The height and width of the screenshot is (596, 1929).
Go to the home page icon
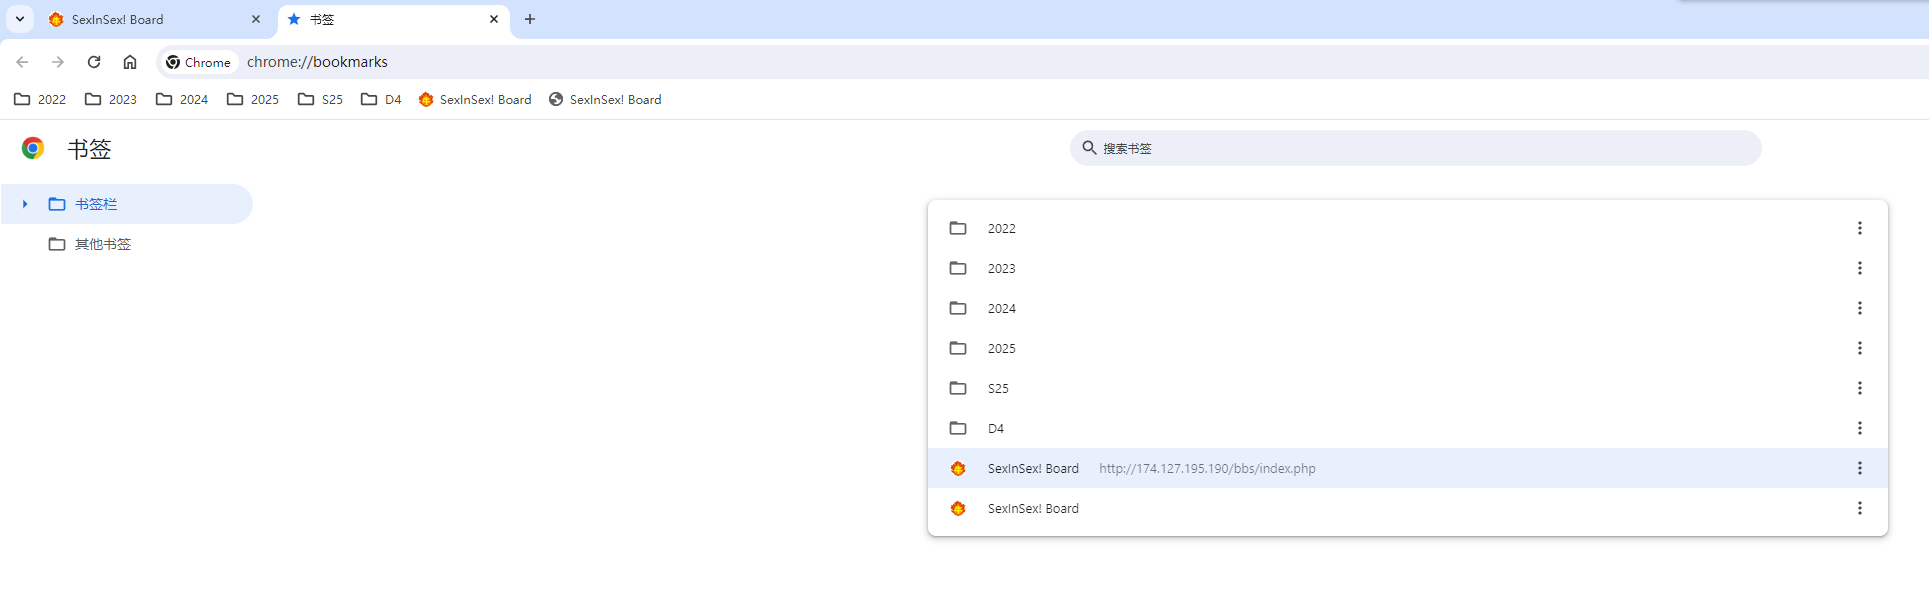click(130, 62)
